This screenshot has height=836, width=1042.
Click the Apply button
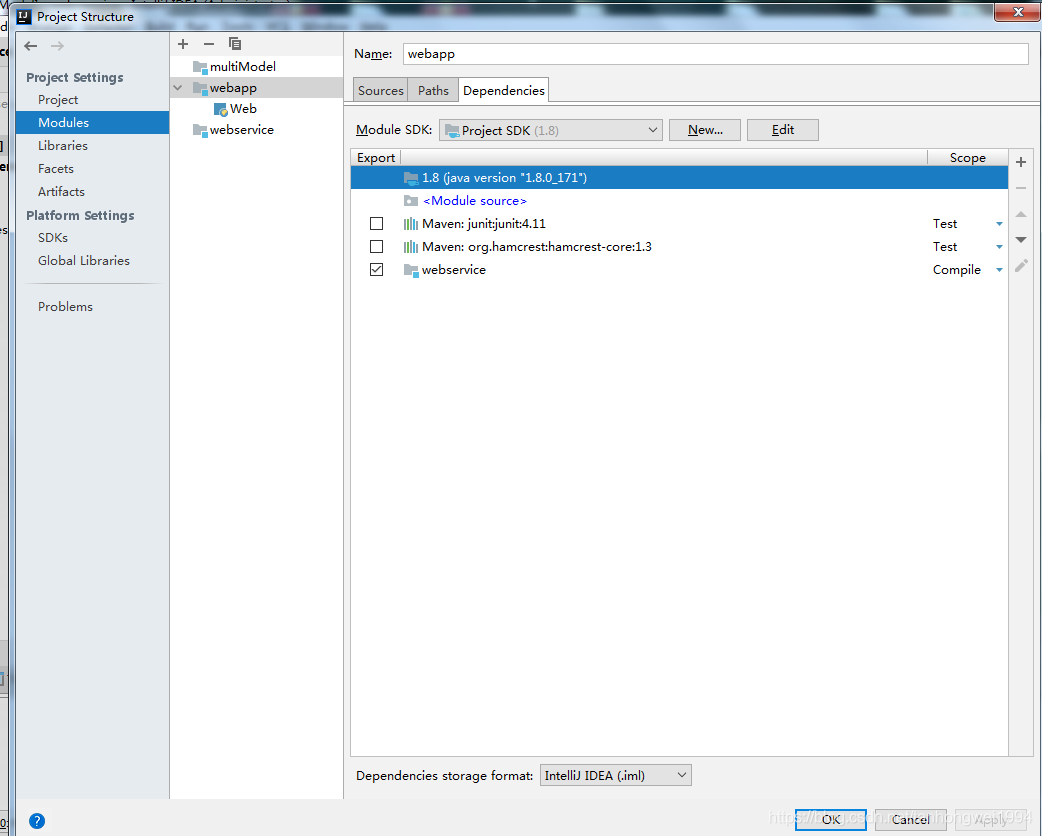tap(990, 819)
